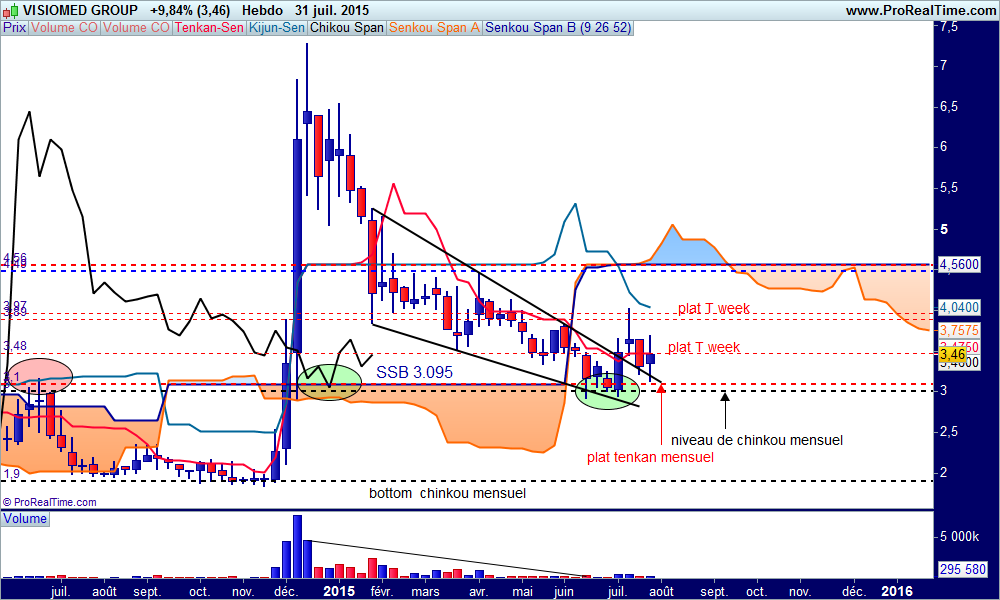
Task: Click the févr. month label on time axis
Action: pos(381,592)
